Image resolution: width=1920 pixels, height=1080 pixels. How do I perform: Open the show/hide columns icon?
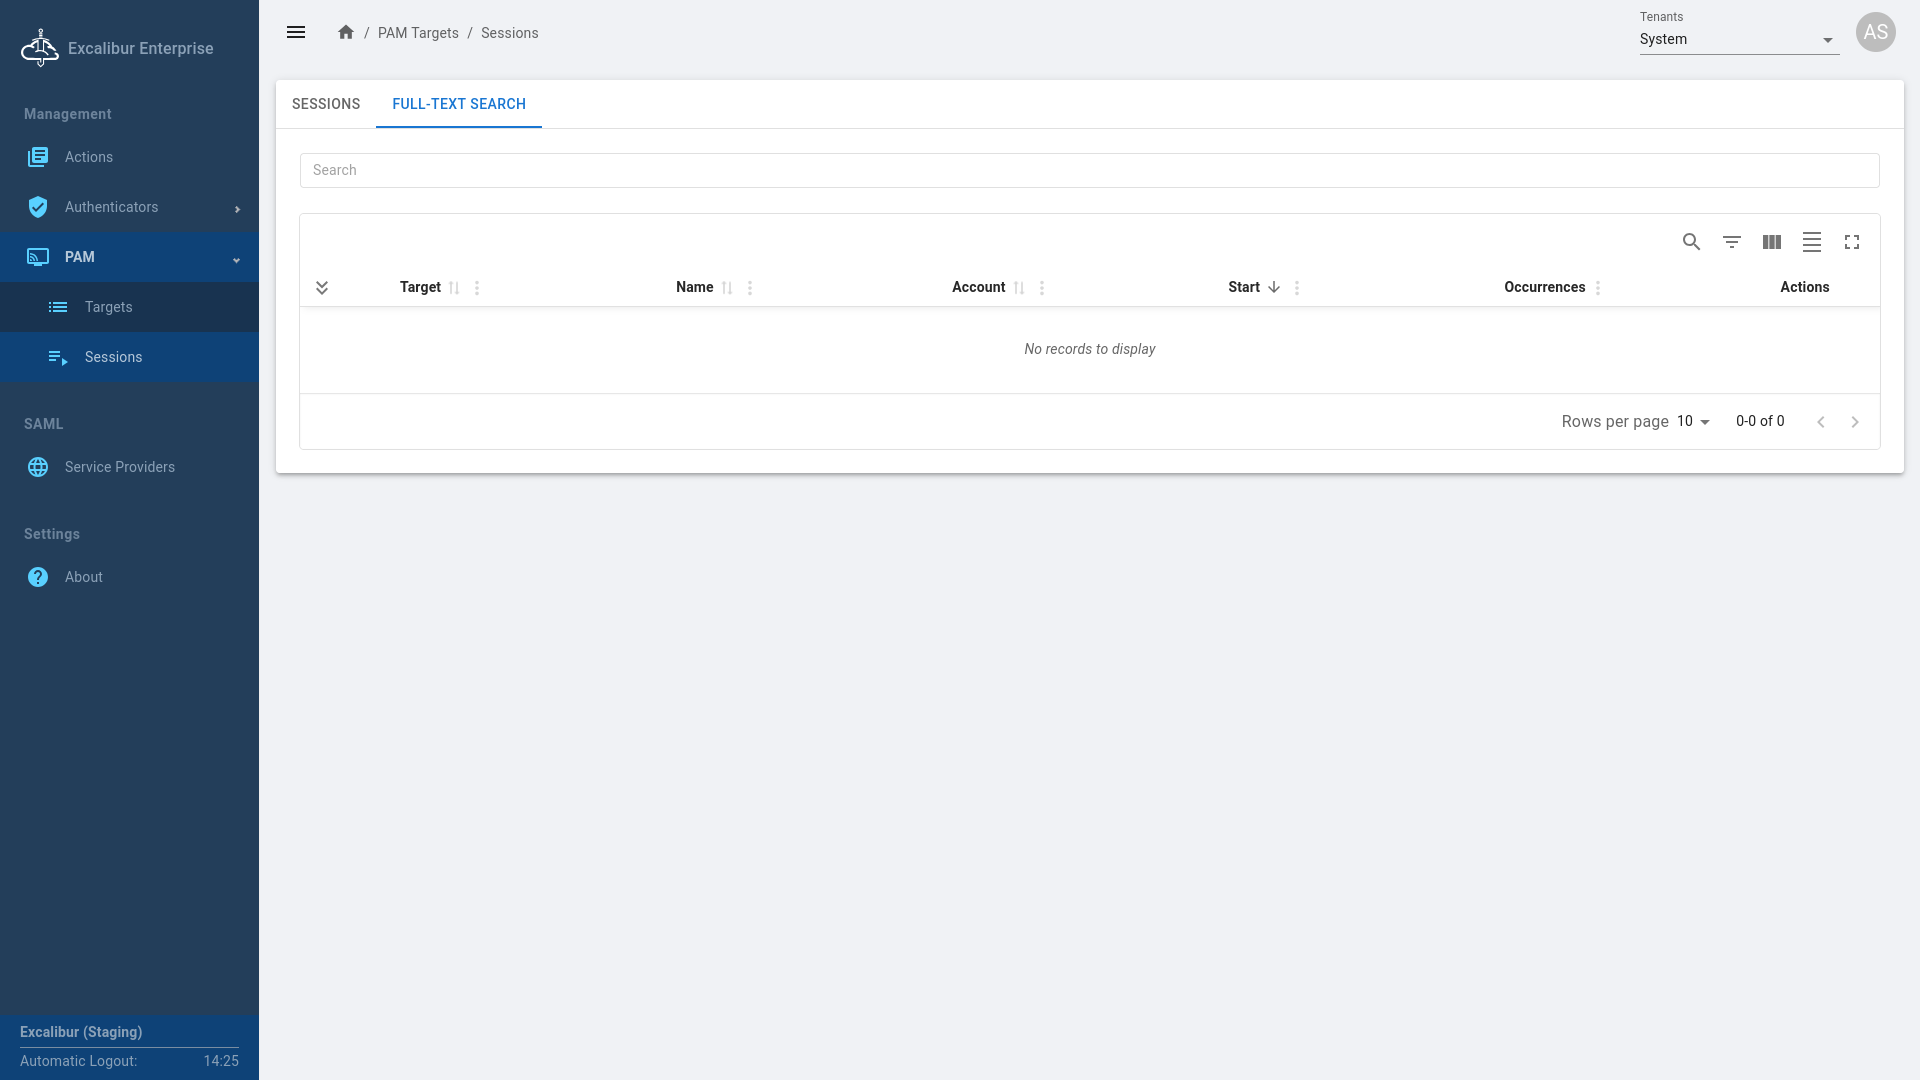click(x=1772, y=242)
